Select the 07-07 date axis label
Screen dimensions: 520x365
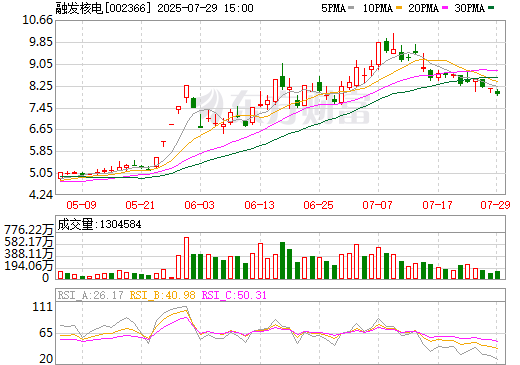point(378,205)
